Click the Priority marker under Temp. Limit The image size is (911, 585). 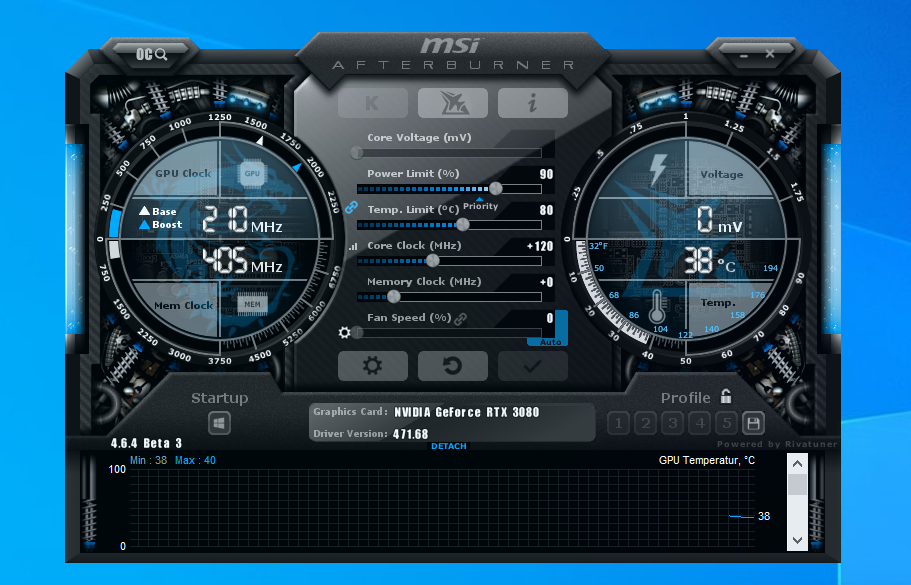click(480, 205)
